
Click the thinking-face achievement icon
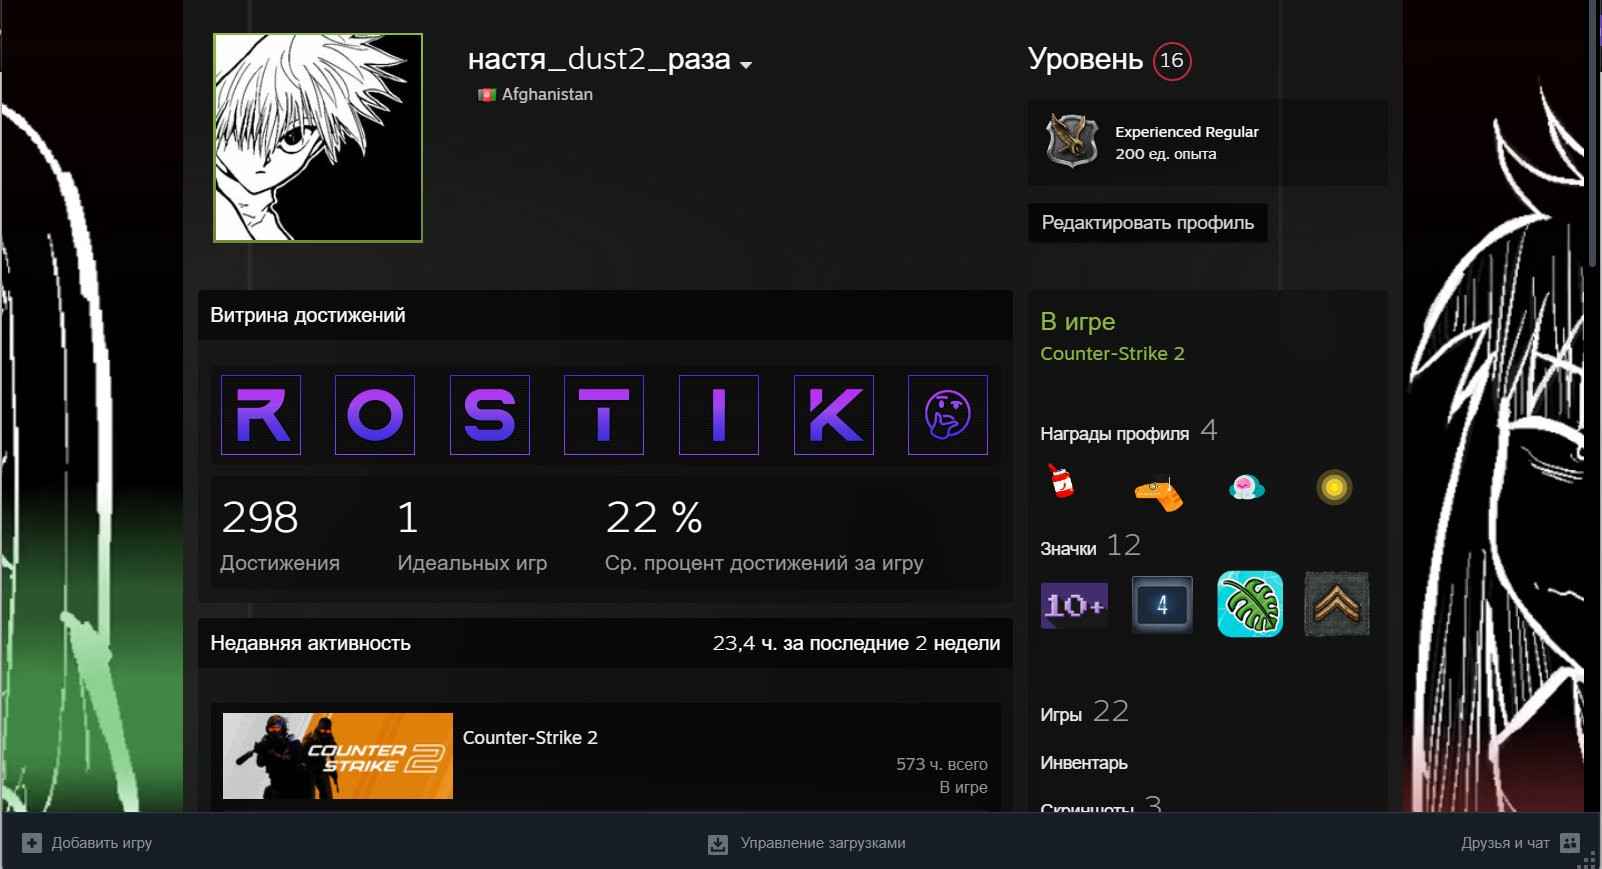(948, 415)
